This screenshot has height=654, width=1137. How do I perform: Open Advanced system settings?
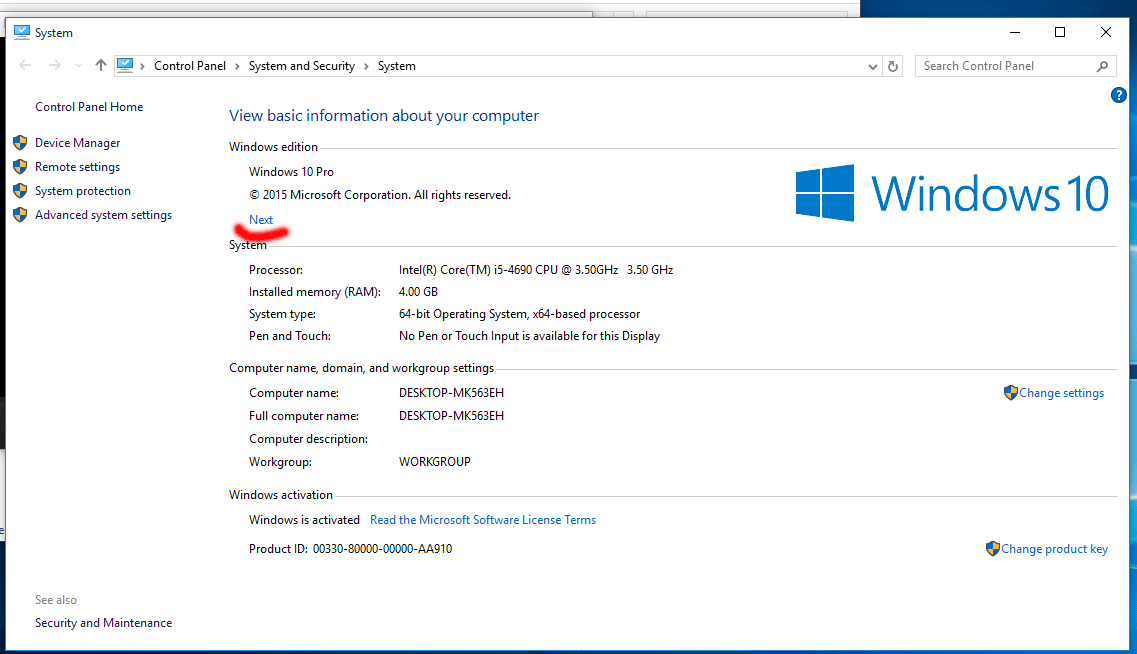[x=104, y=215]
